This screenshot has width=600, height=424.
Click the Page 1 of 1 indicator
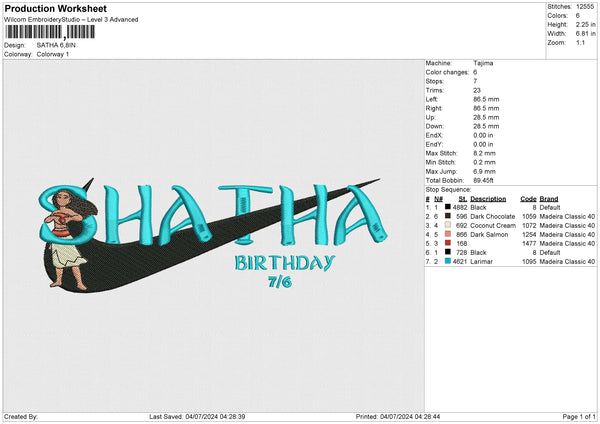click(x=579, y=416)
